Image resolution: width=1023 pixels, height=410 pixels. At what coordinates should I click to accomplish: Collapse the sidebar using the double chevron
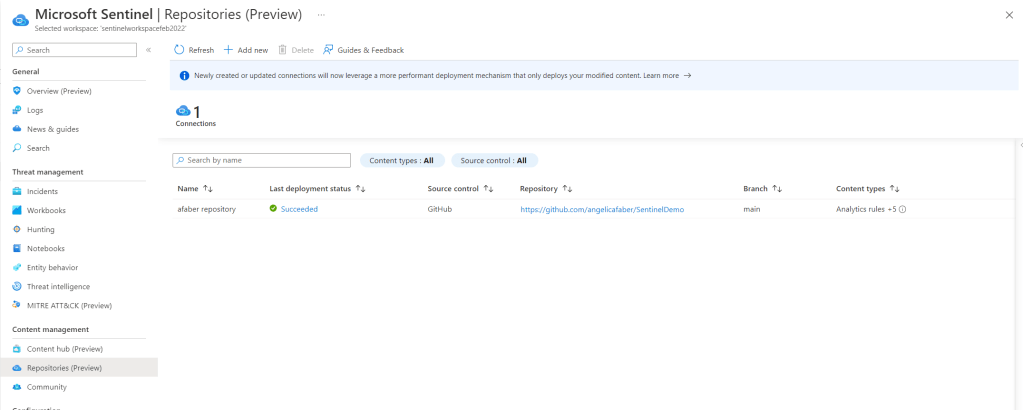tap(148, 49)
